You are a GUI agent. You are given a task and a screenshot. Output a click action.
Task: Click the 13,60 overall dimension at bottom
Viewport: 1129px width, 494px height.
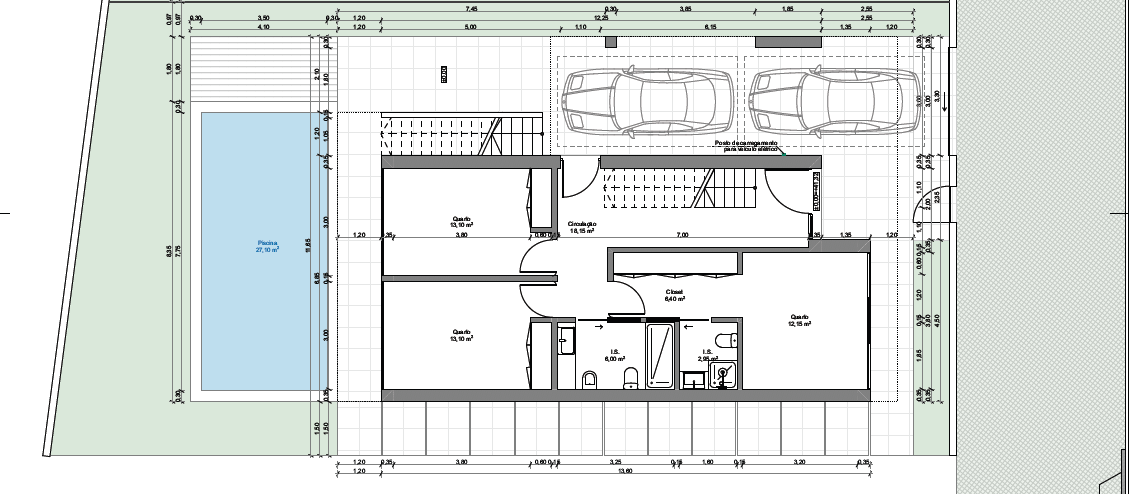[625, 471]
